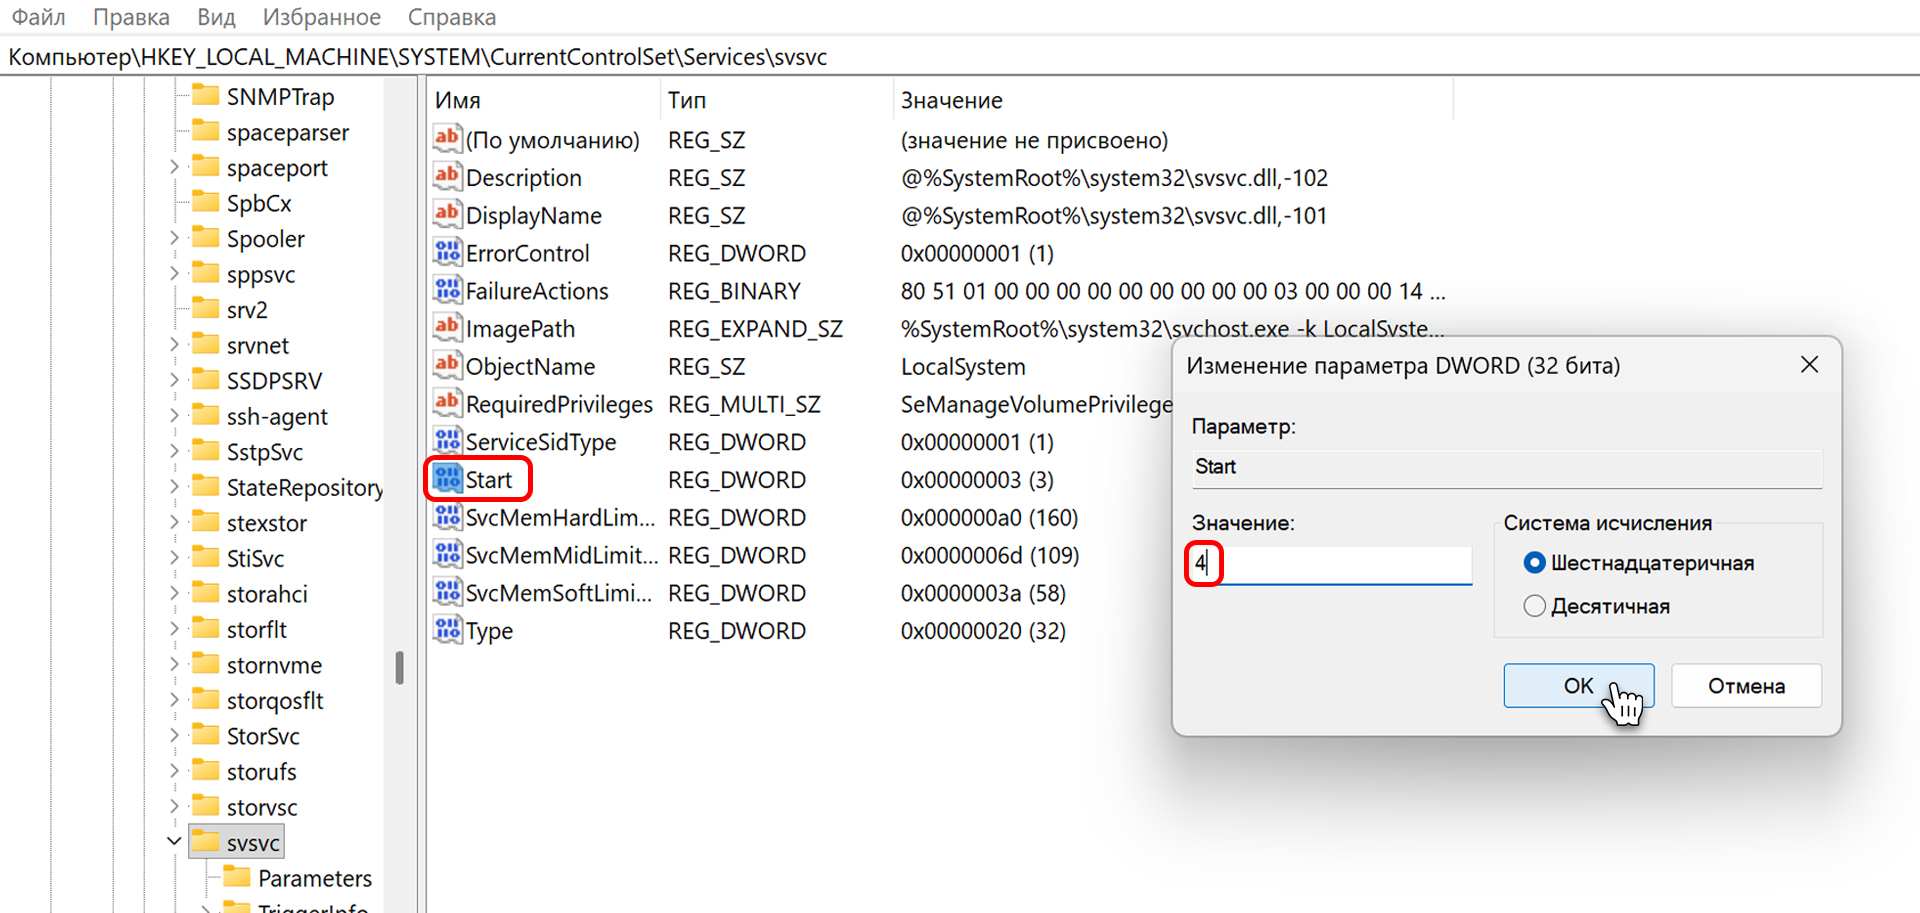This screenshot has width=1920, height=913.
Task: Collapse the svsvc tree node
Action: [x=174, y=842]
